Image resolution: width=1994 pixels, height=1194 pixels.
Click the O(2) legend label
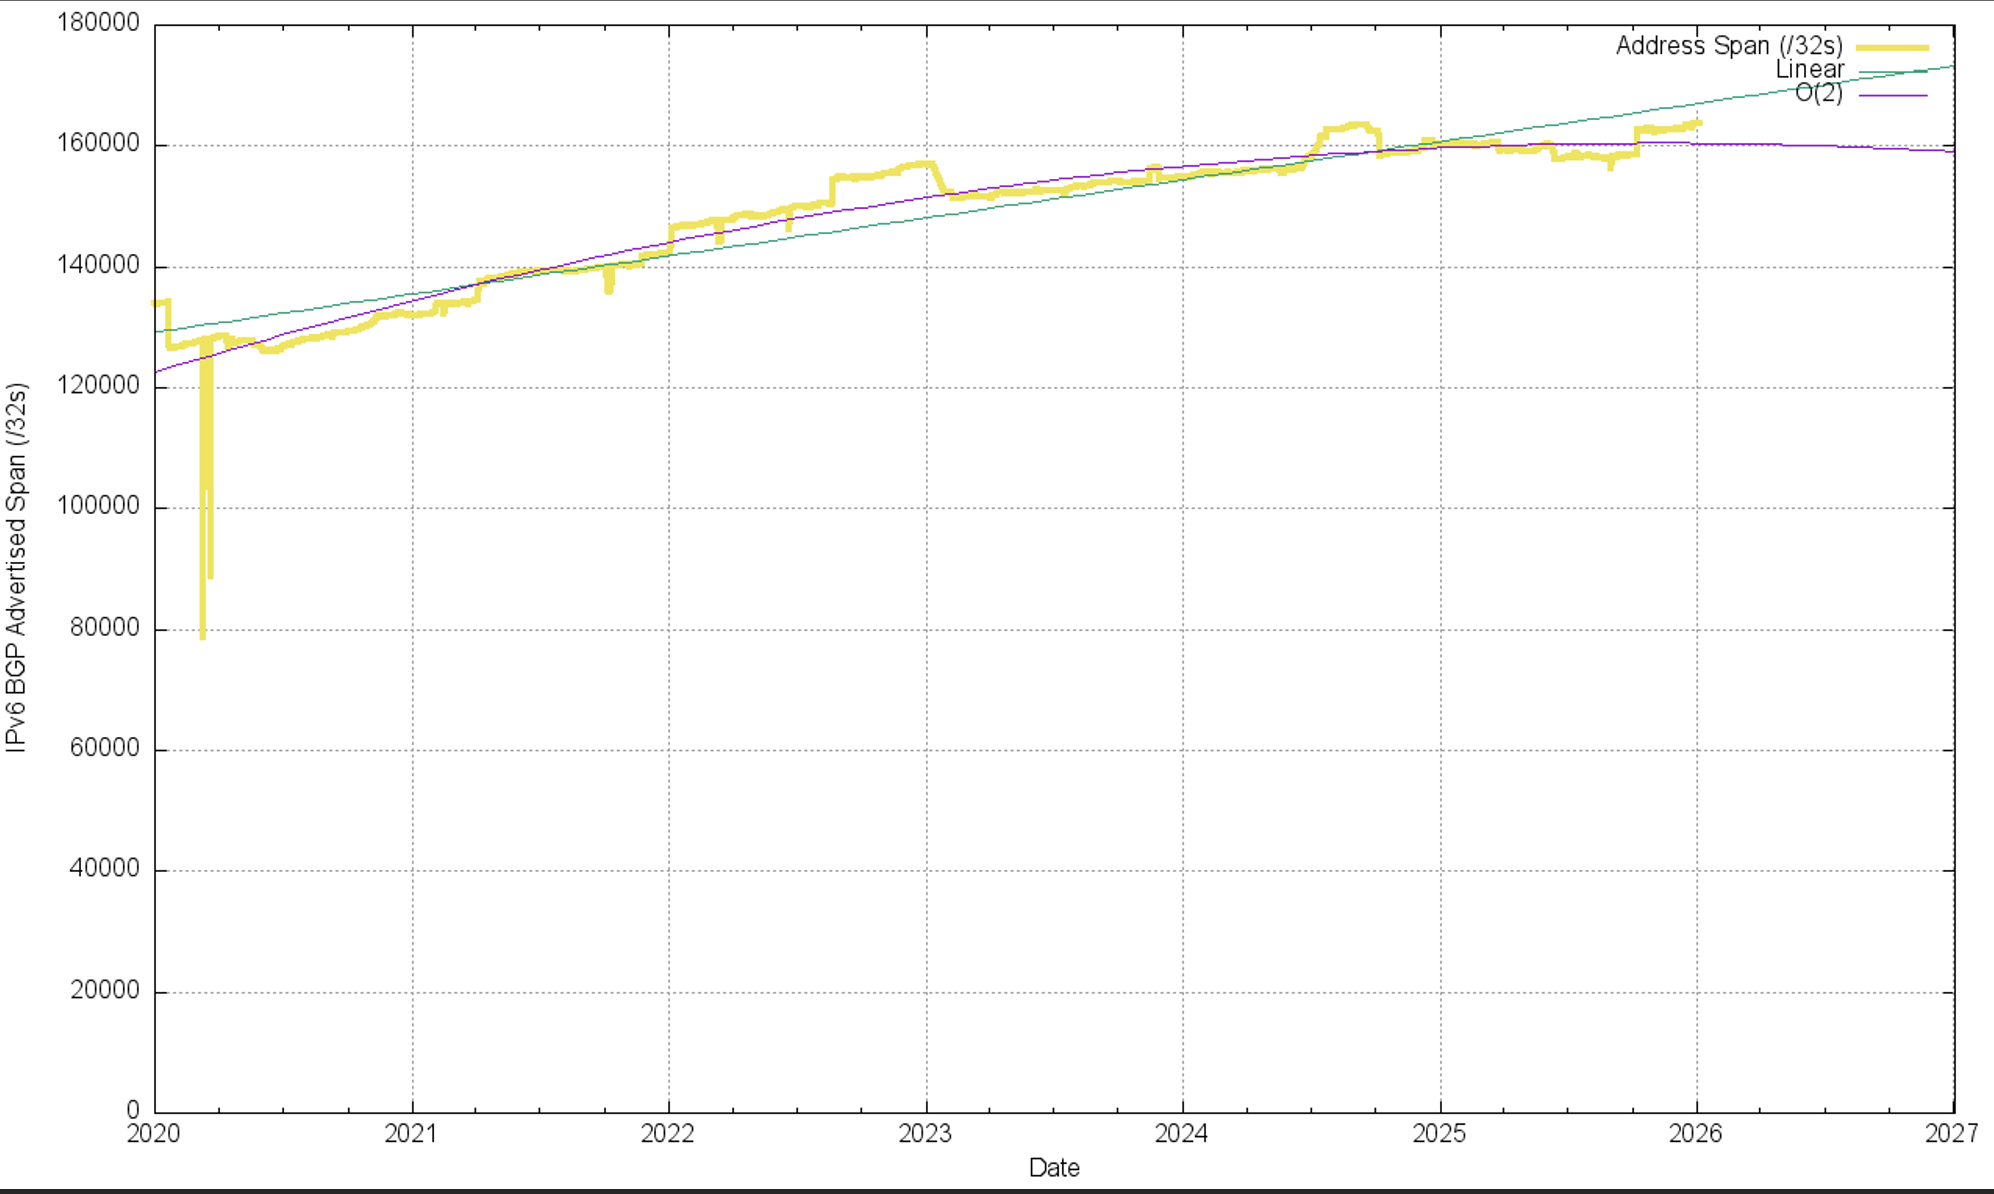tap(1818, 94)
